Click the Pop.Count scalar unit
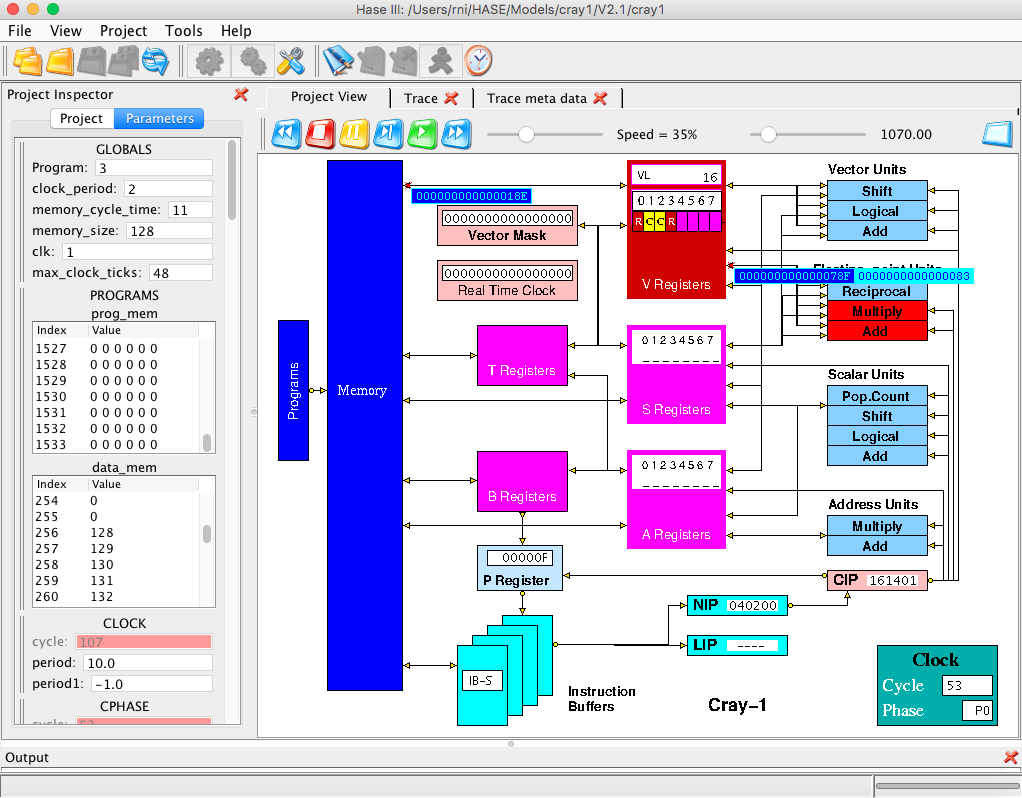Screen dimensions: 1022x798 877,396
